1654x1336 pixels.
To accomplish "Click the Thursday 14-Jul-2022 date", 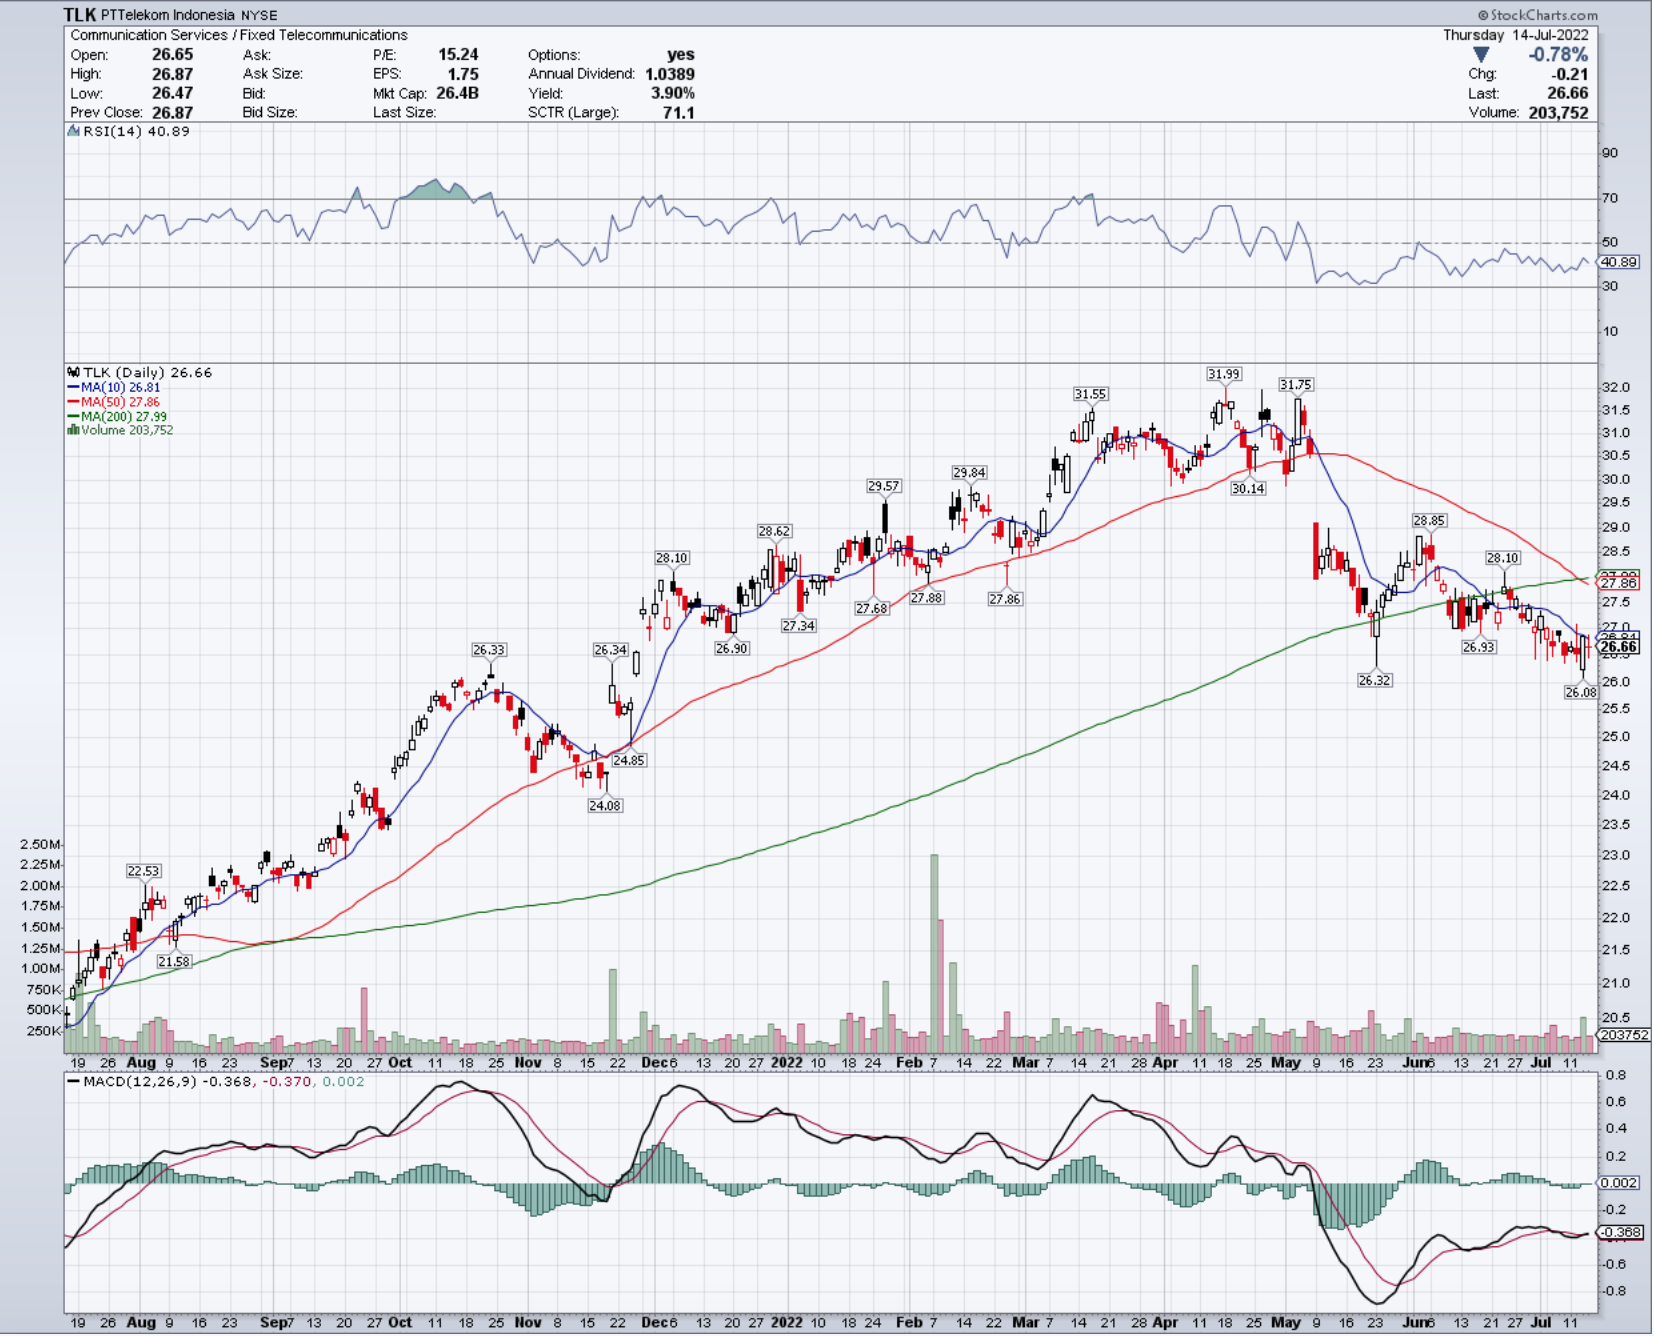I will (x=1515, y=35).
